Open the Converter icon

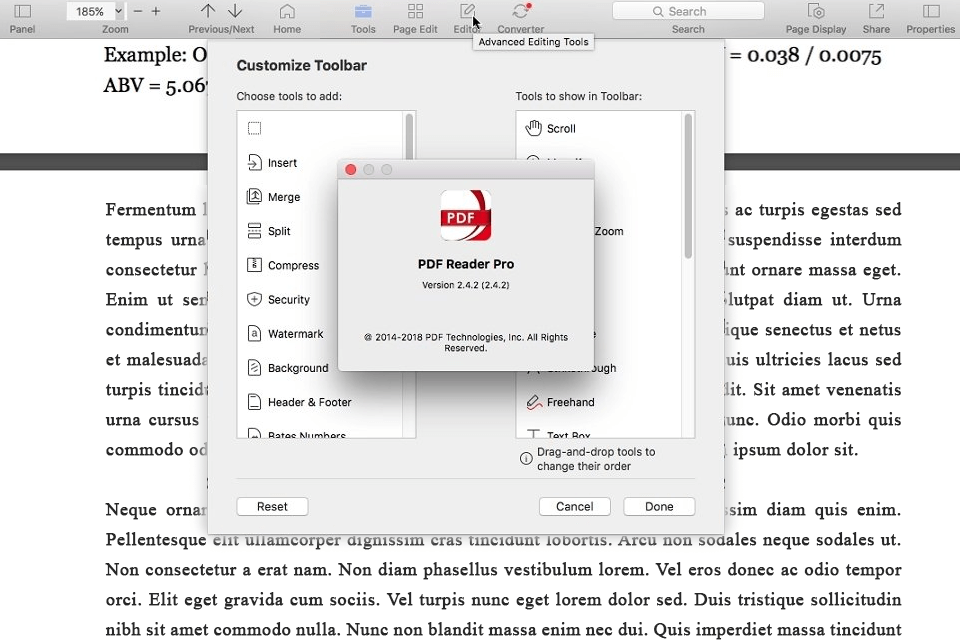pos(520,11)
